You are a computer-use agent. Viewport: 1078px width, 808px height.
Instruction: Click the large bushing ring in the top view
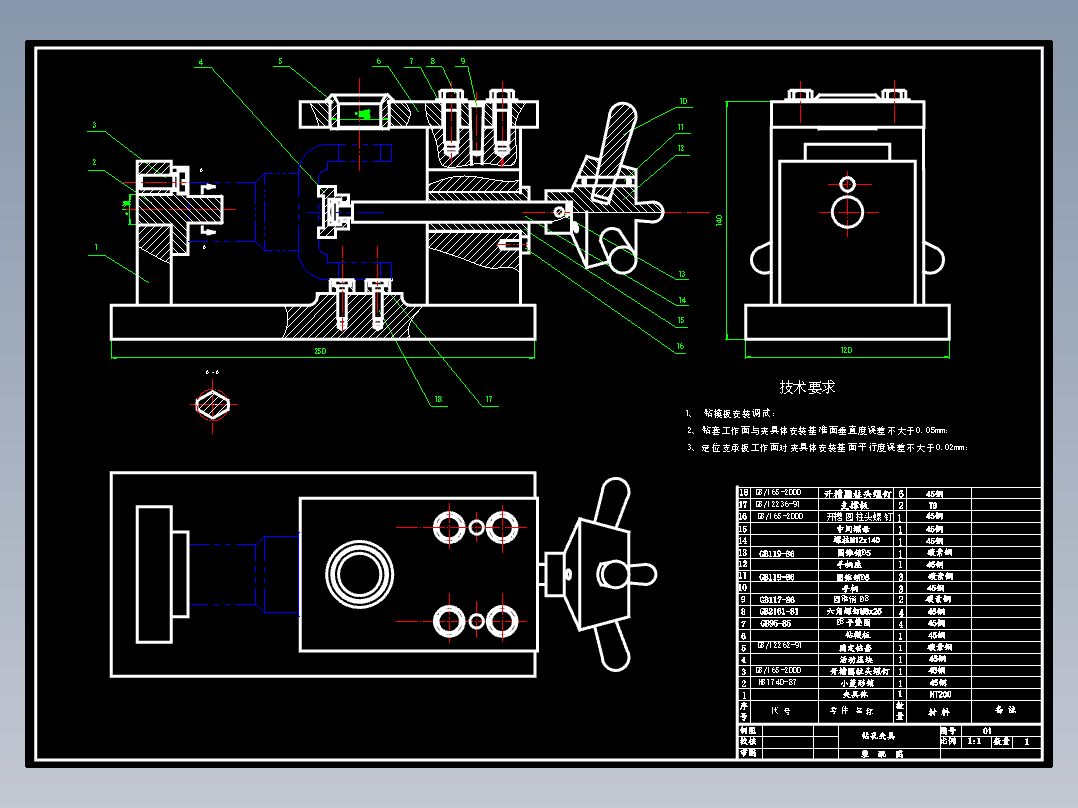click(x=360, y=574)
